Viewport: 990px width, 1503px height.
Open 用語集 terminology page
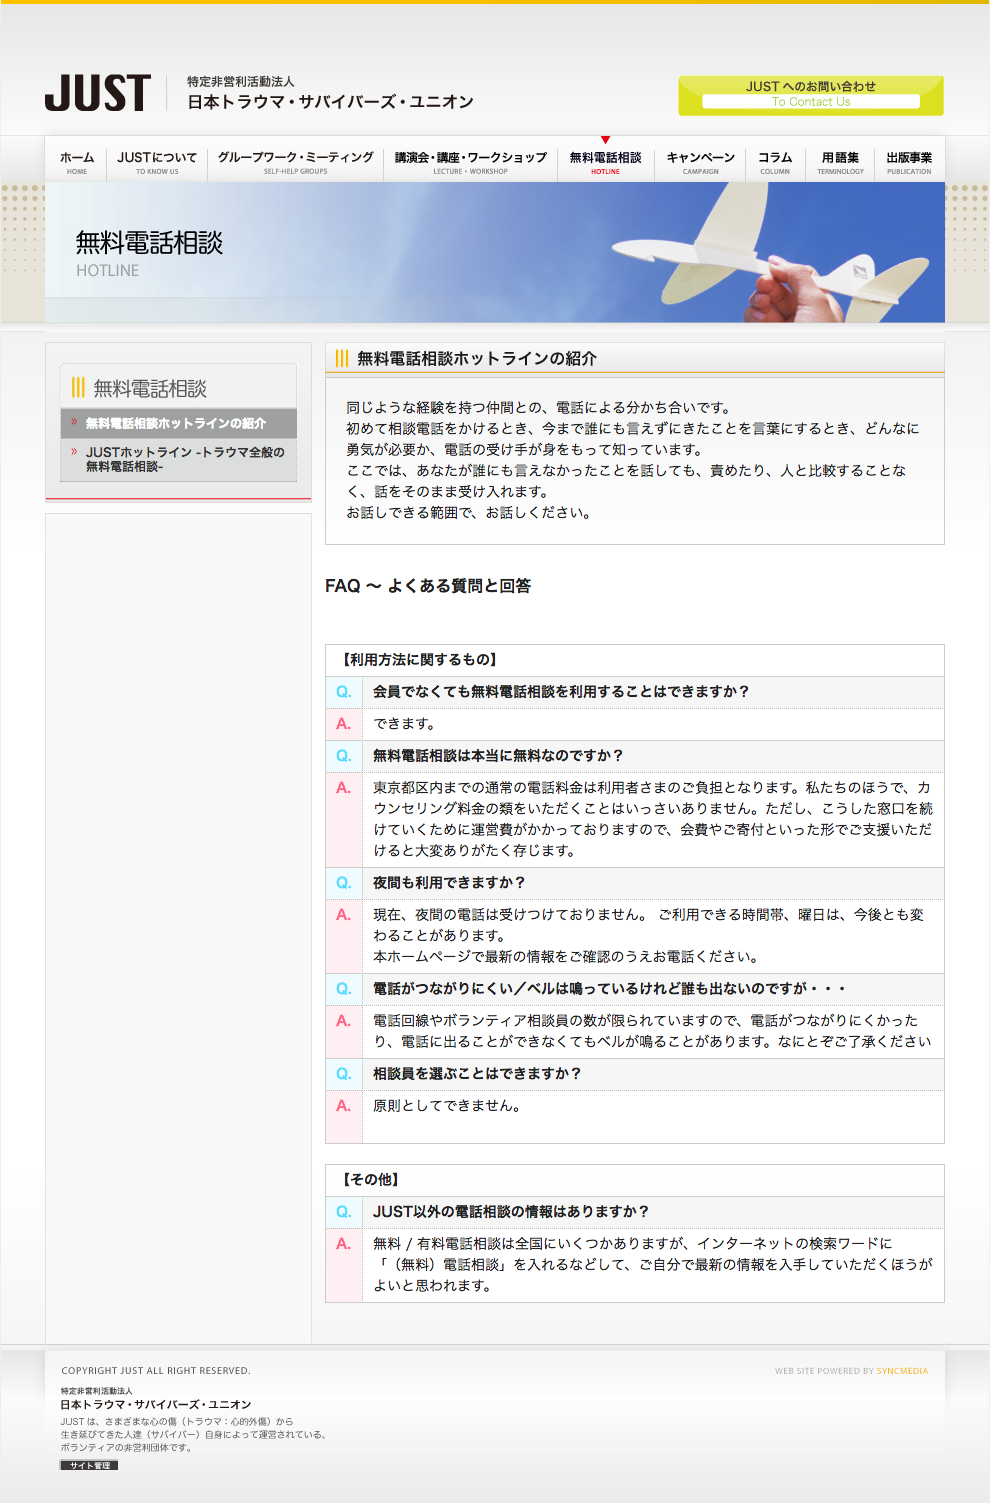coord(840,162)
